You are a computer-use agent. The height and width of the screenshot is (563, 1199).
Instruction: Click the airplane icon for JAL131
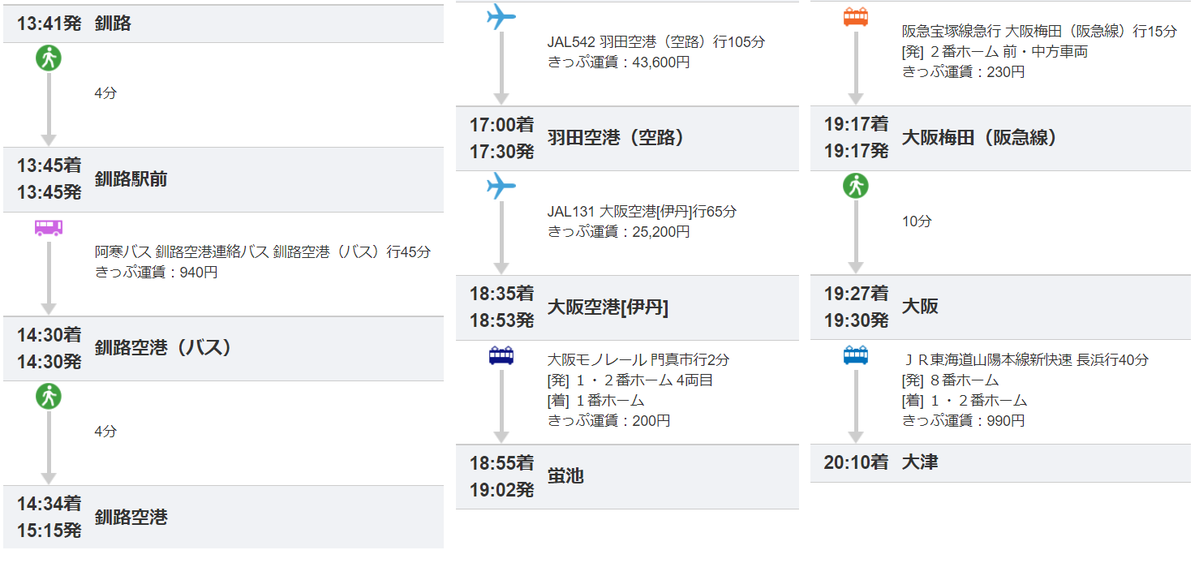[x=501, y=186]
